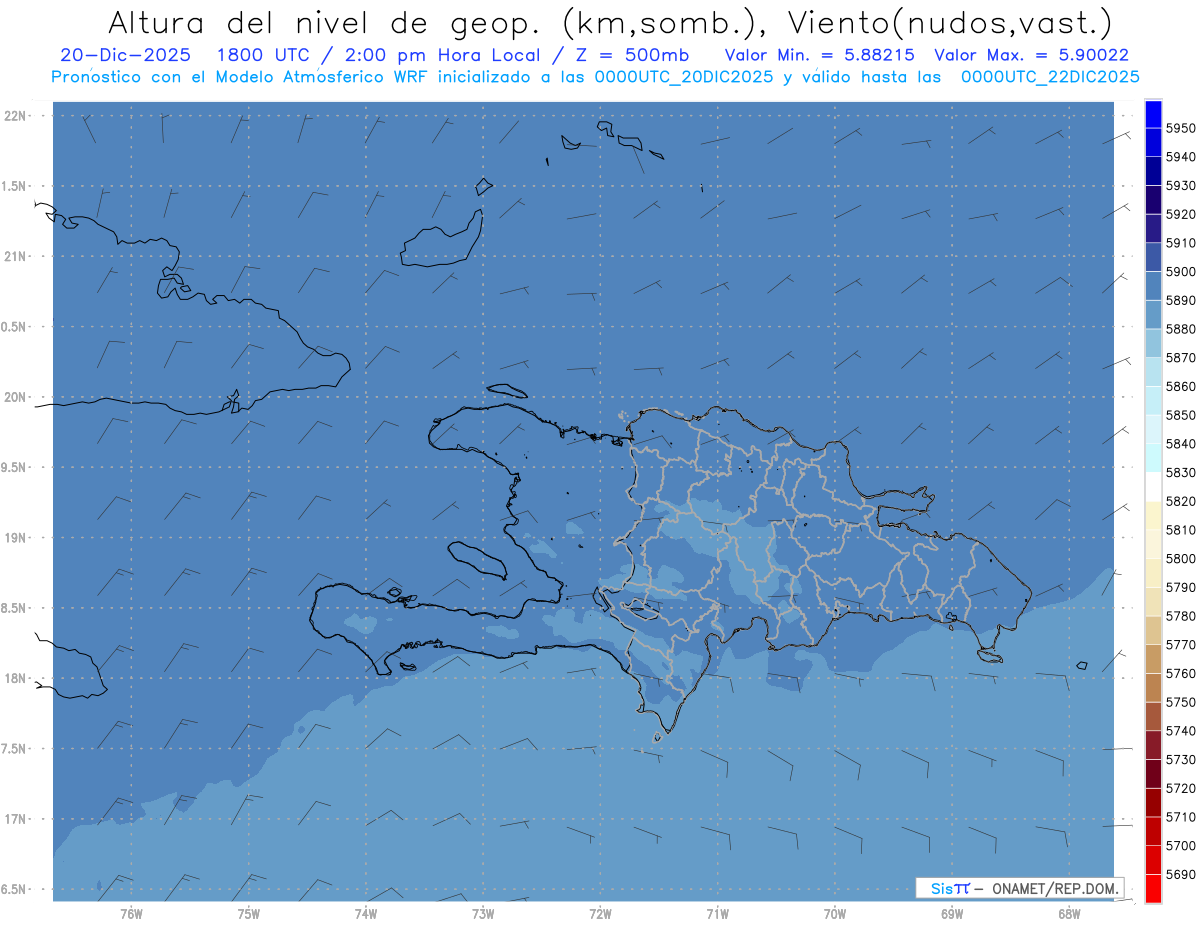The height and width of the screenshot is (927, 1200).
Task: Click the '76W' longitude label
Action: tap(131, 914)
